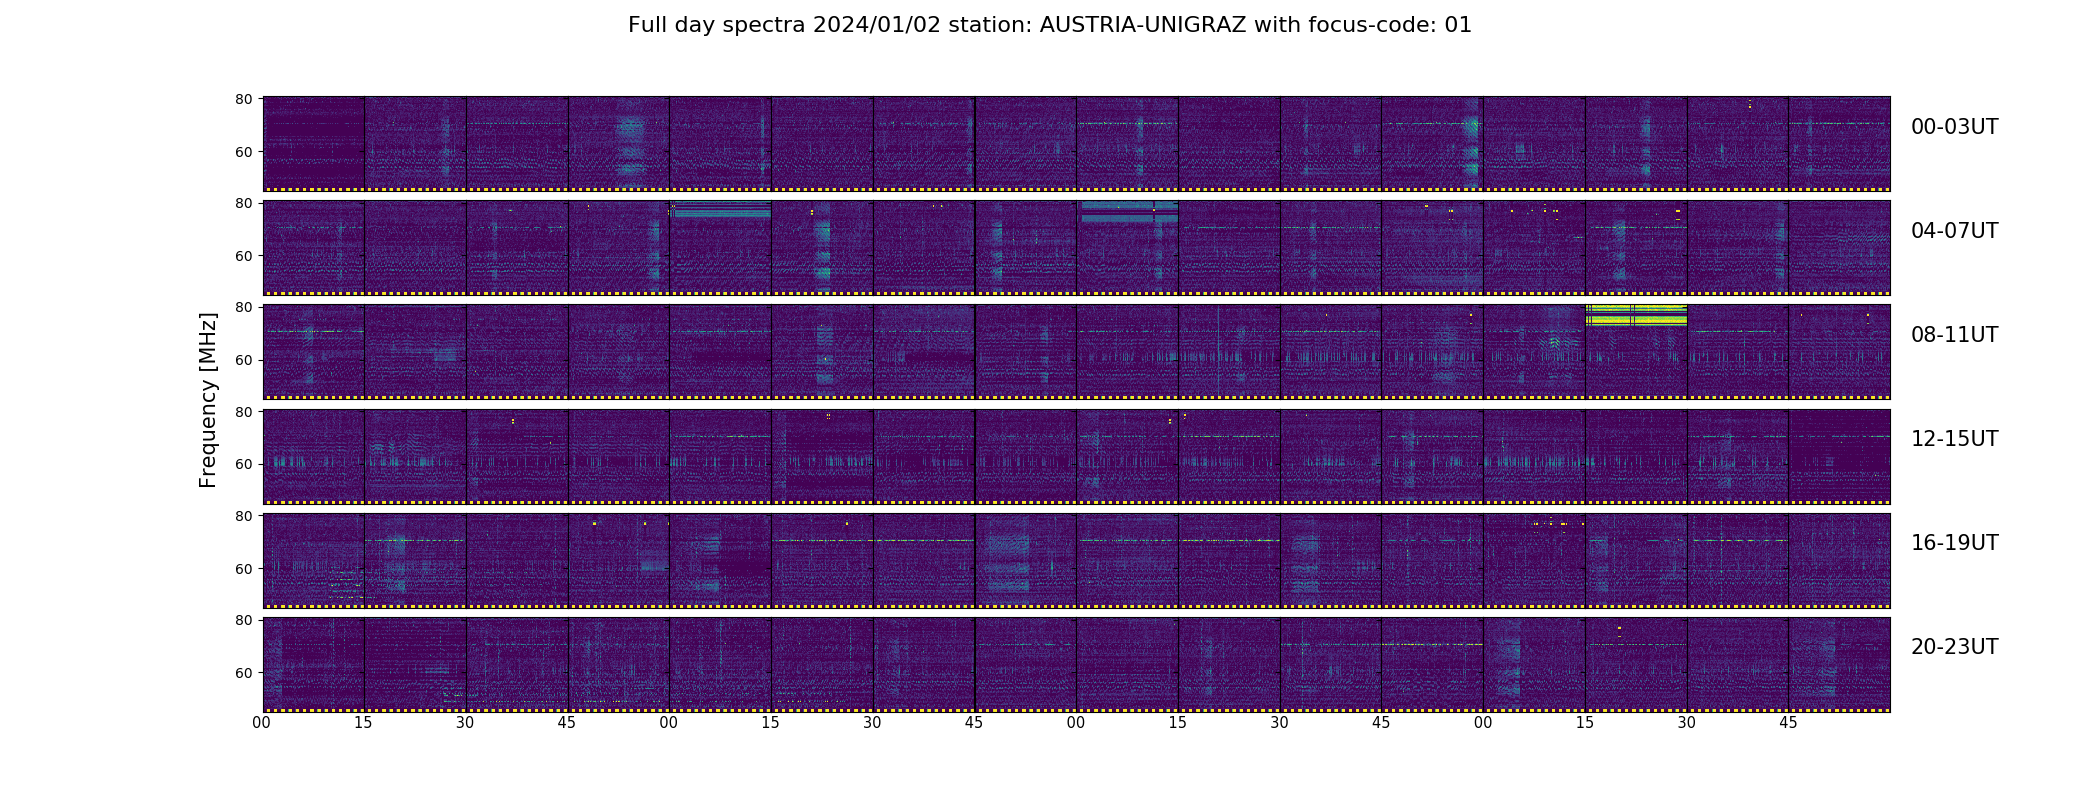Select the '04-07UT' row label
The height and width of the screenshot is (800, 2100).
(1954, 231)
